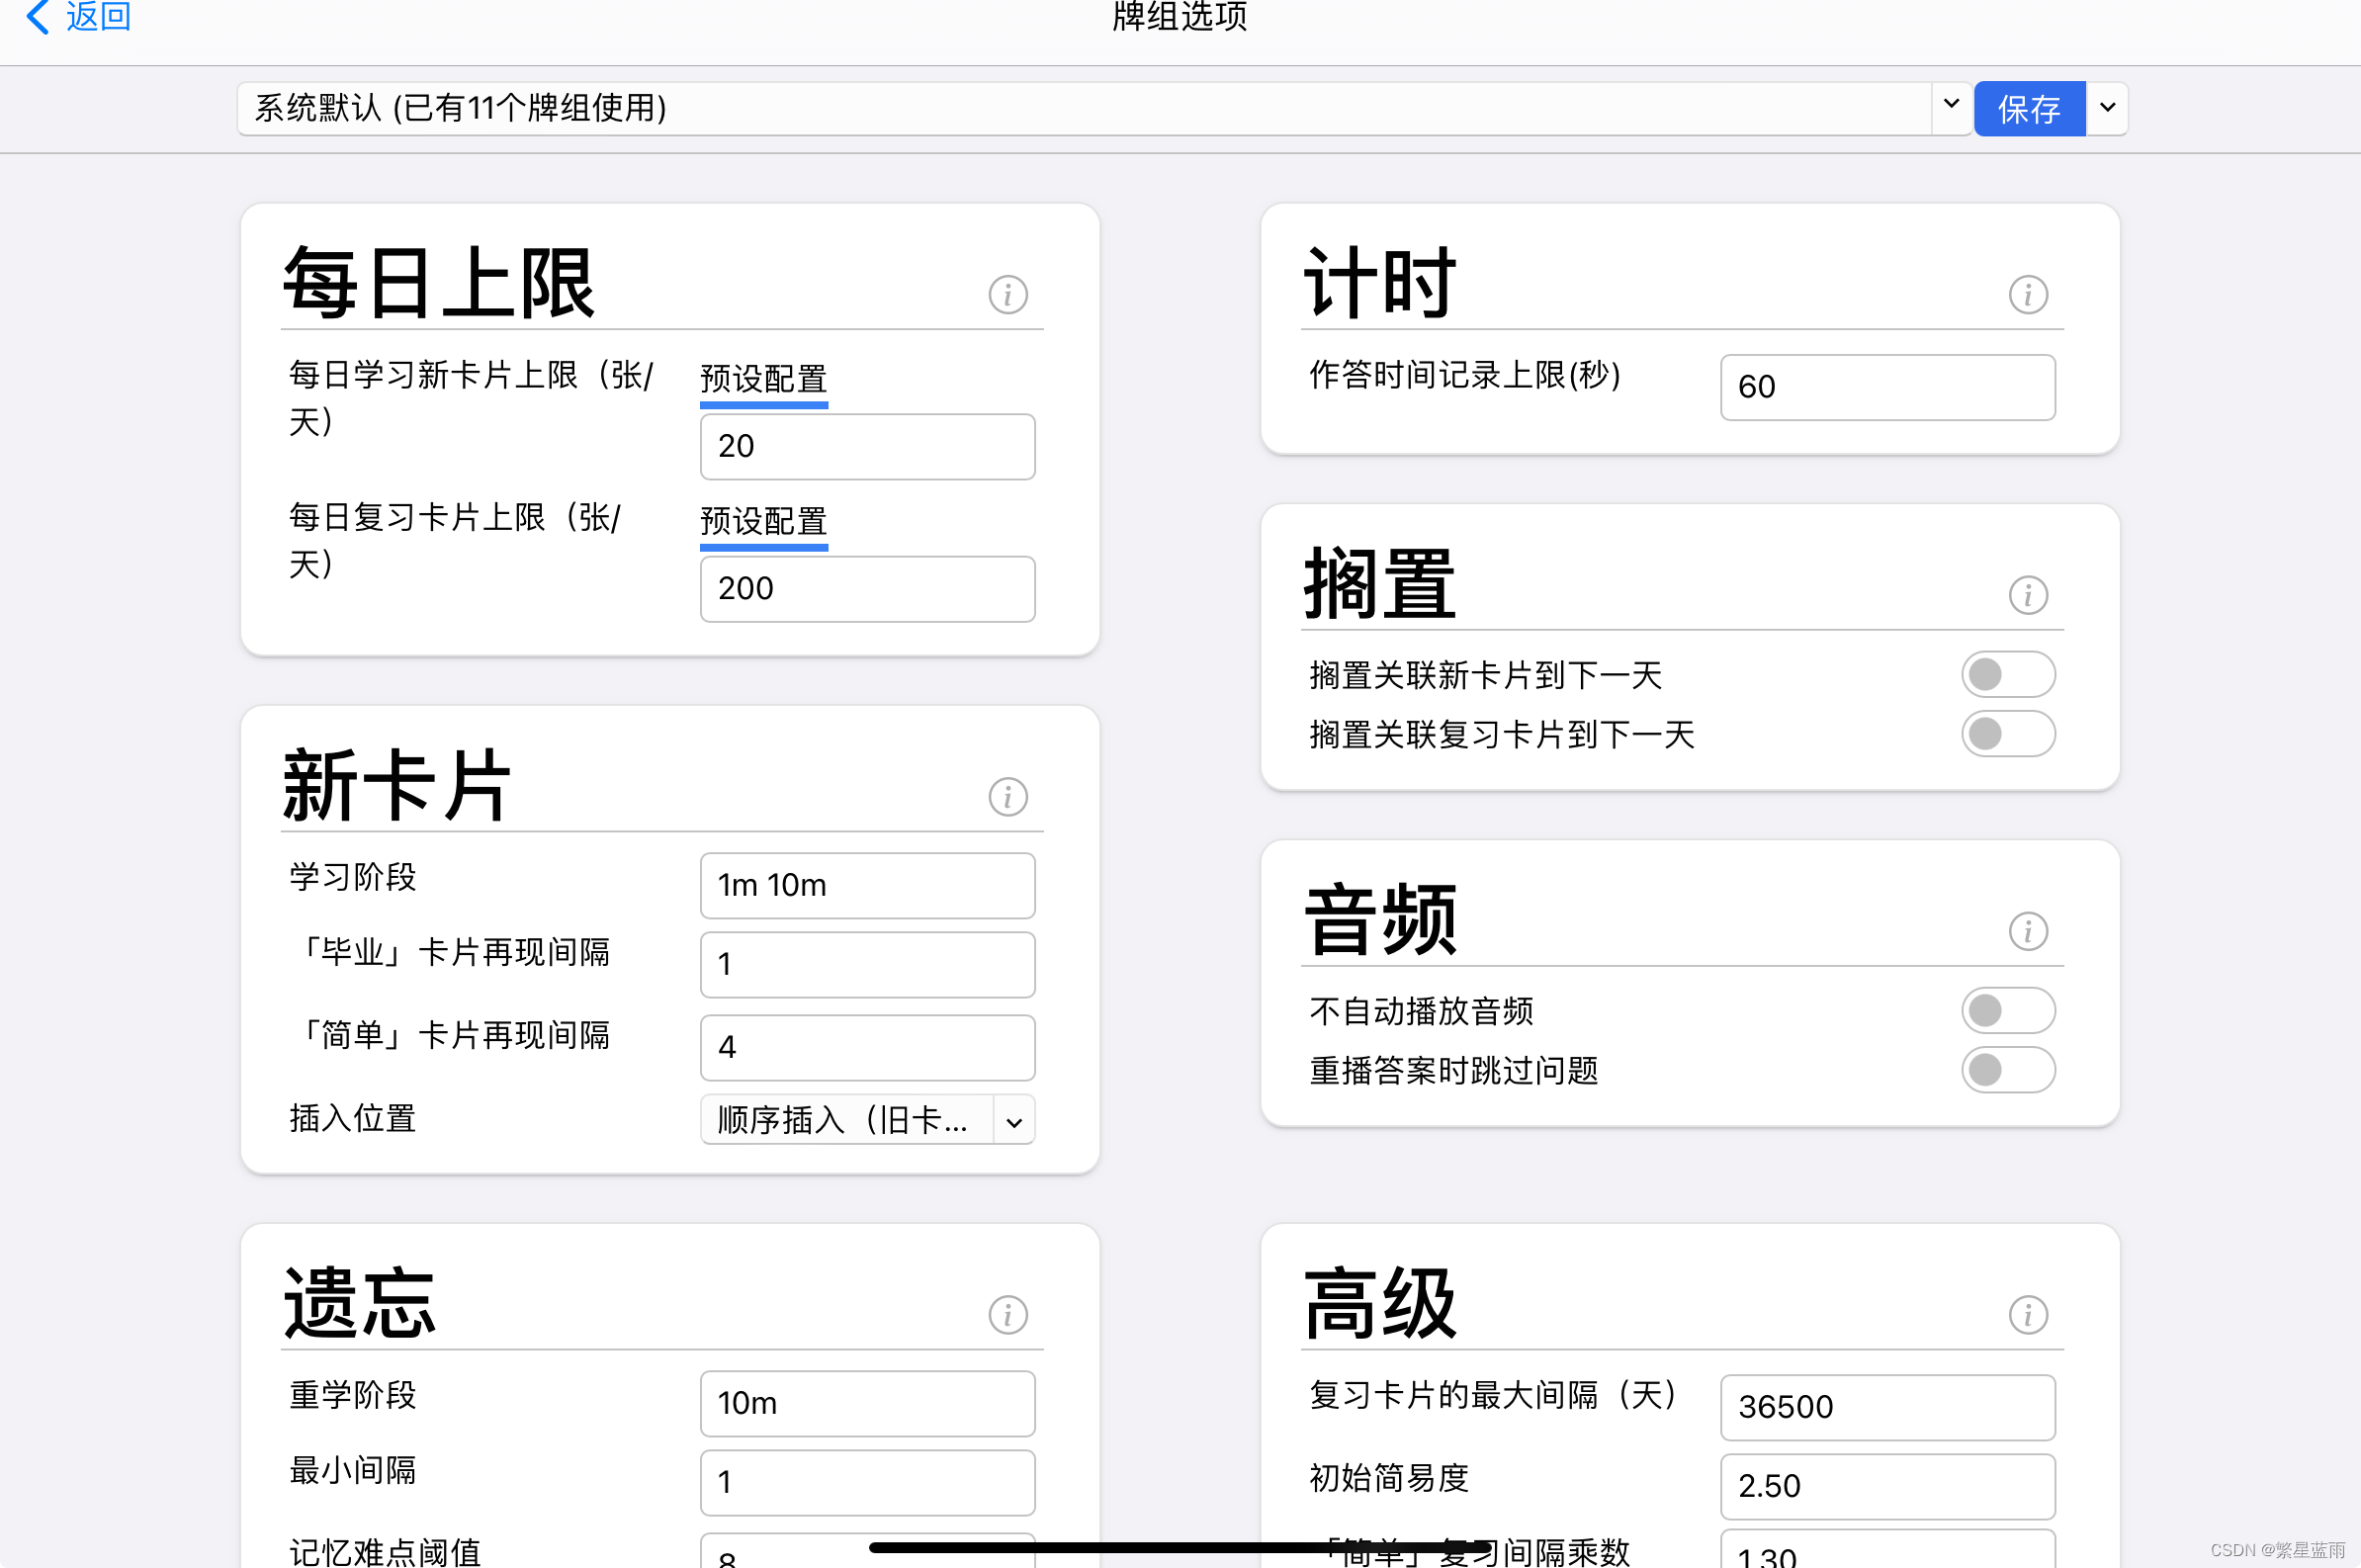Open info icon for 新卡片 section
This screenshot has width=2361, height=1568.
click(1008, 796)
